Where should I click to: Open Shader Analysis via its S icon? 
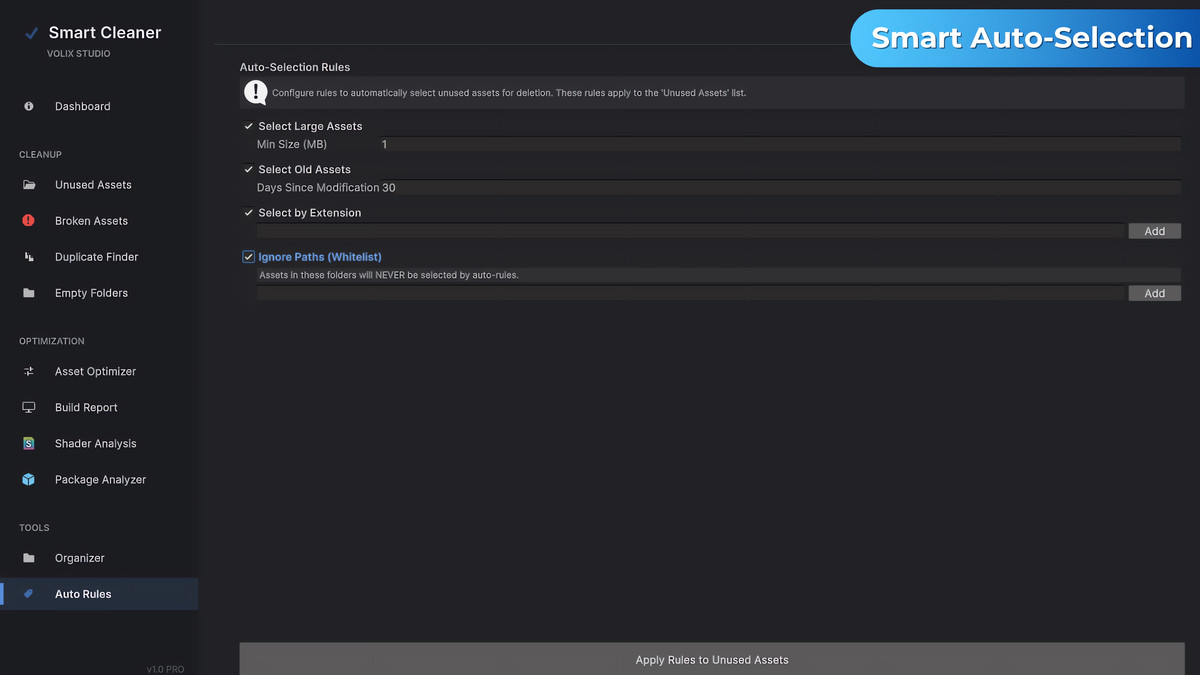pyautogui.click(x=27, y=443)
